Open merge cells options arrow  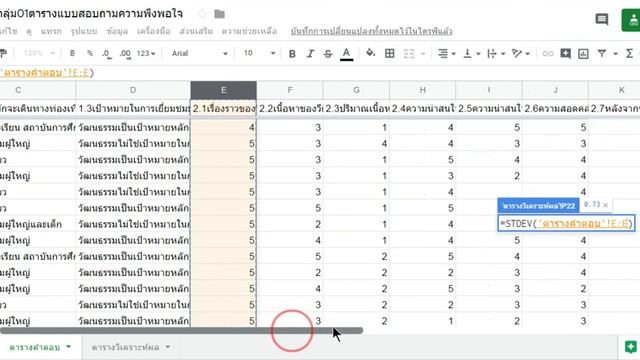(423, 53)
